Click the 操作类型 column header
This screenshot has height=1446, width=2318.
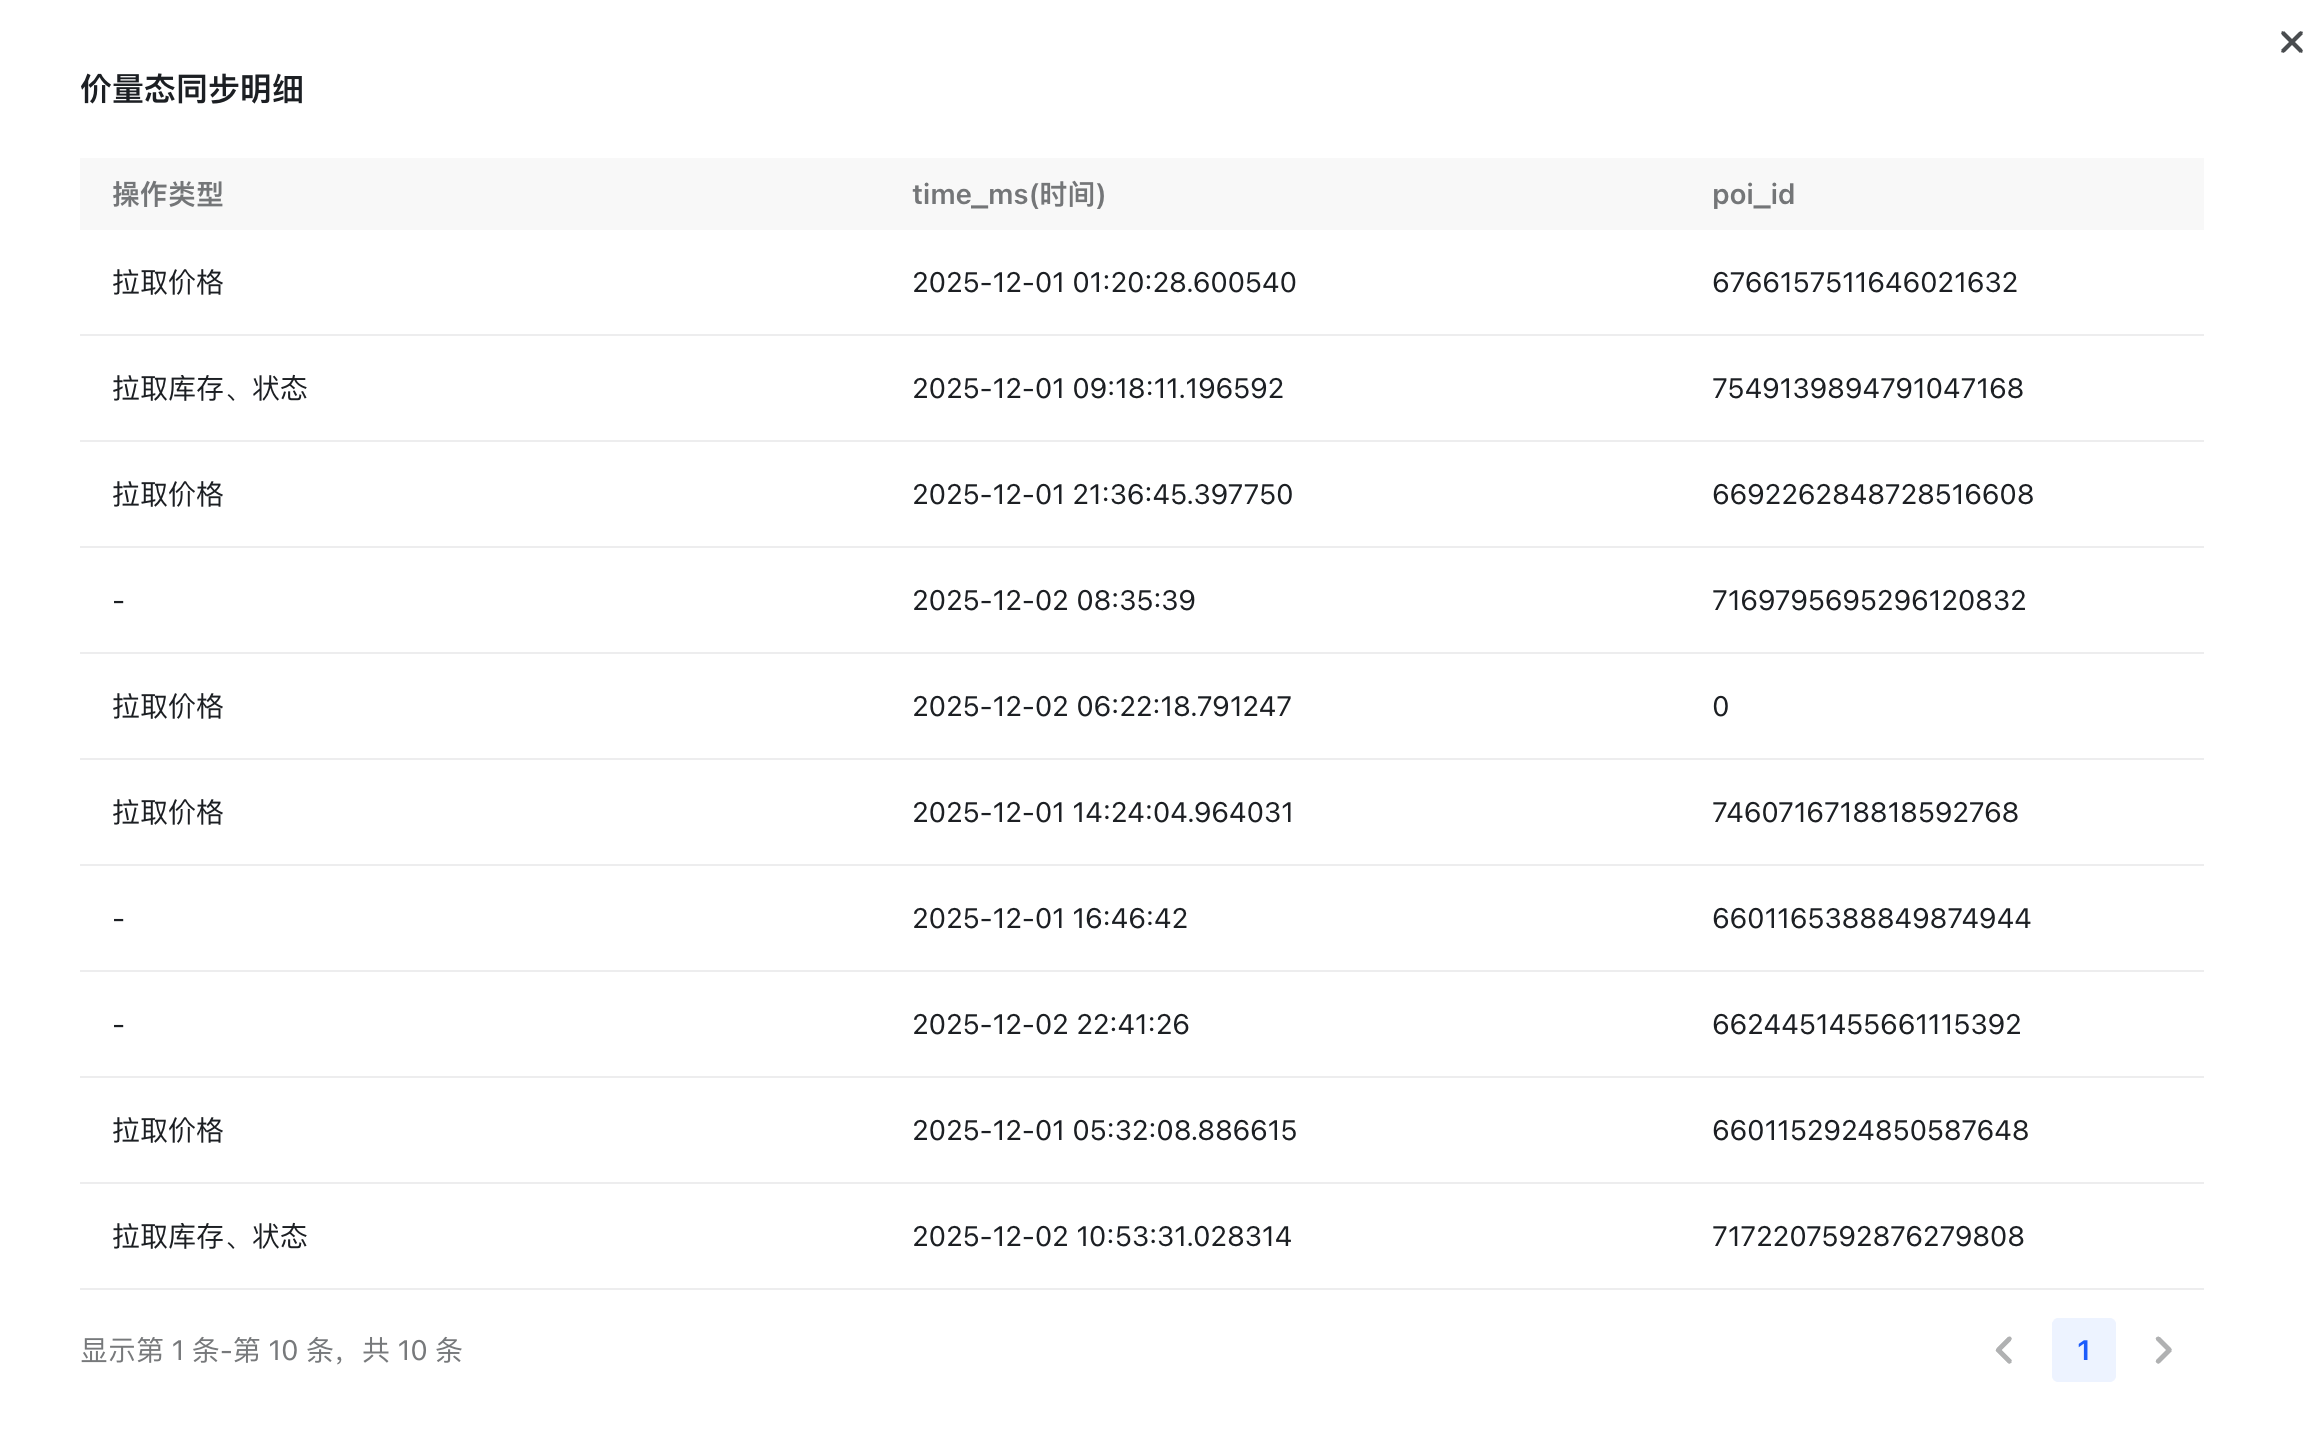167,194
